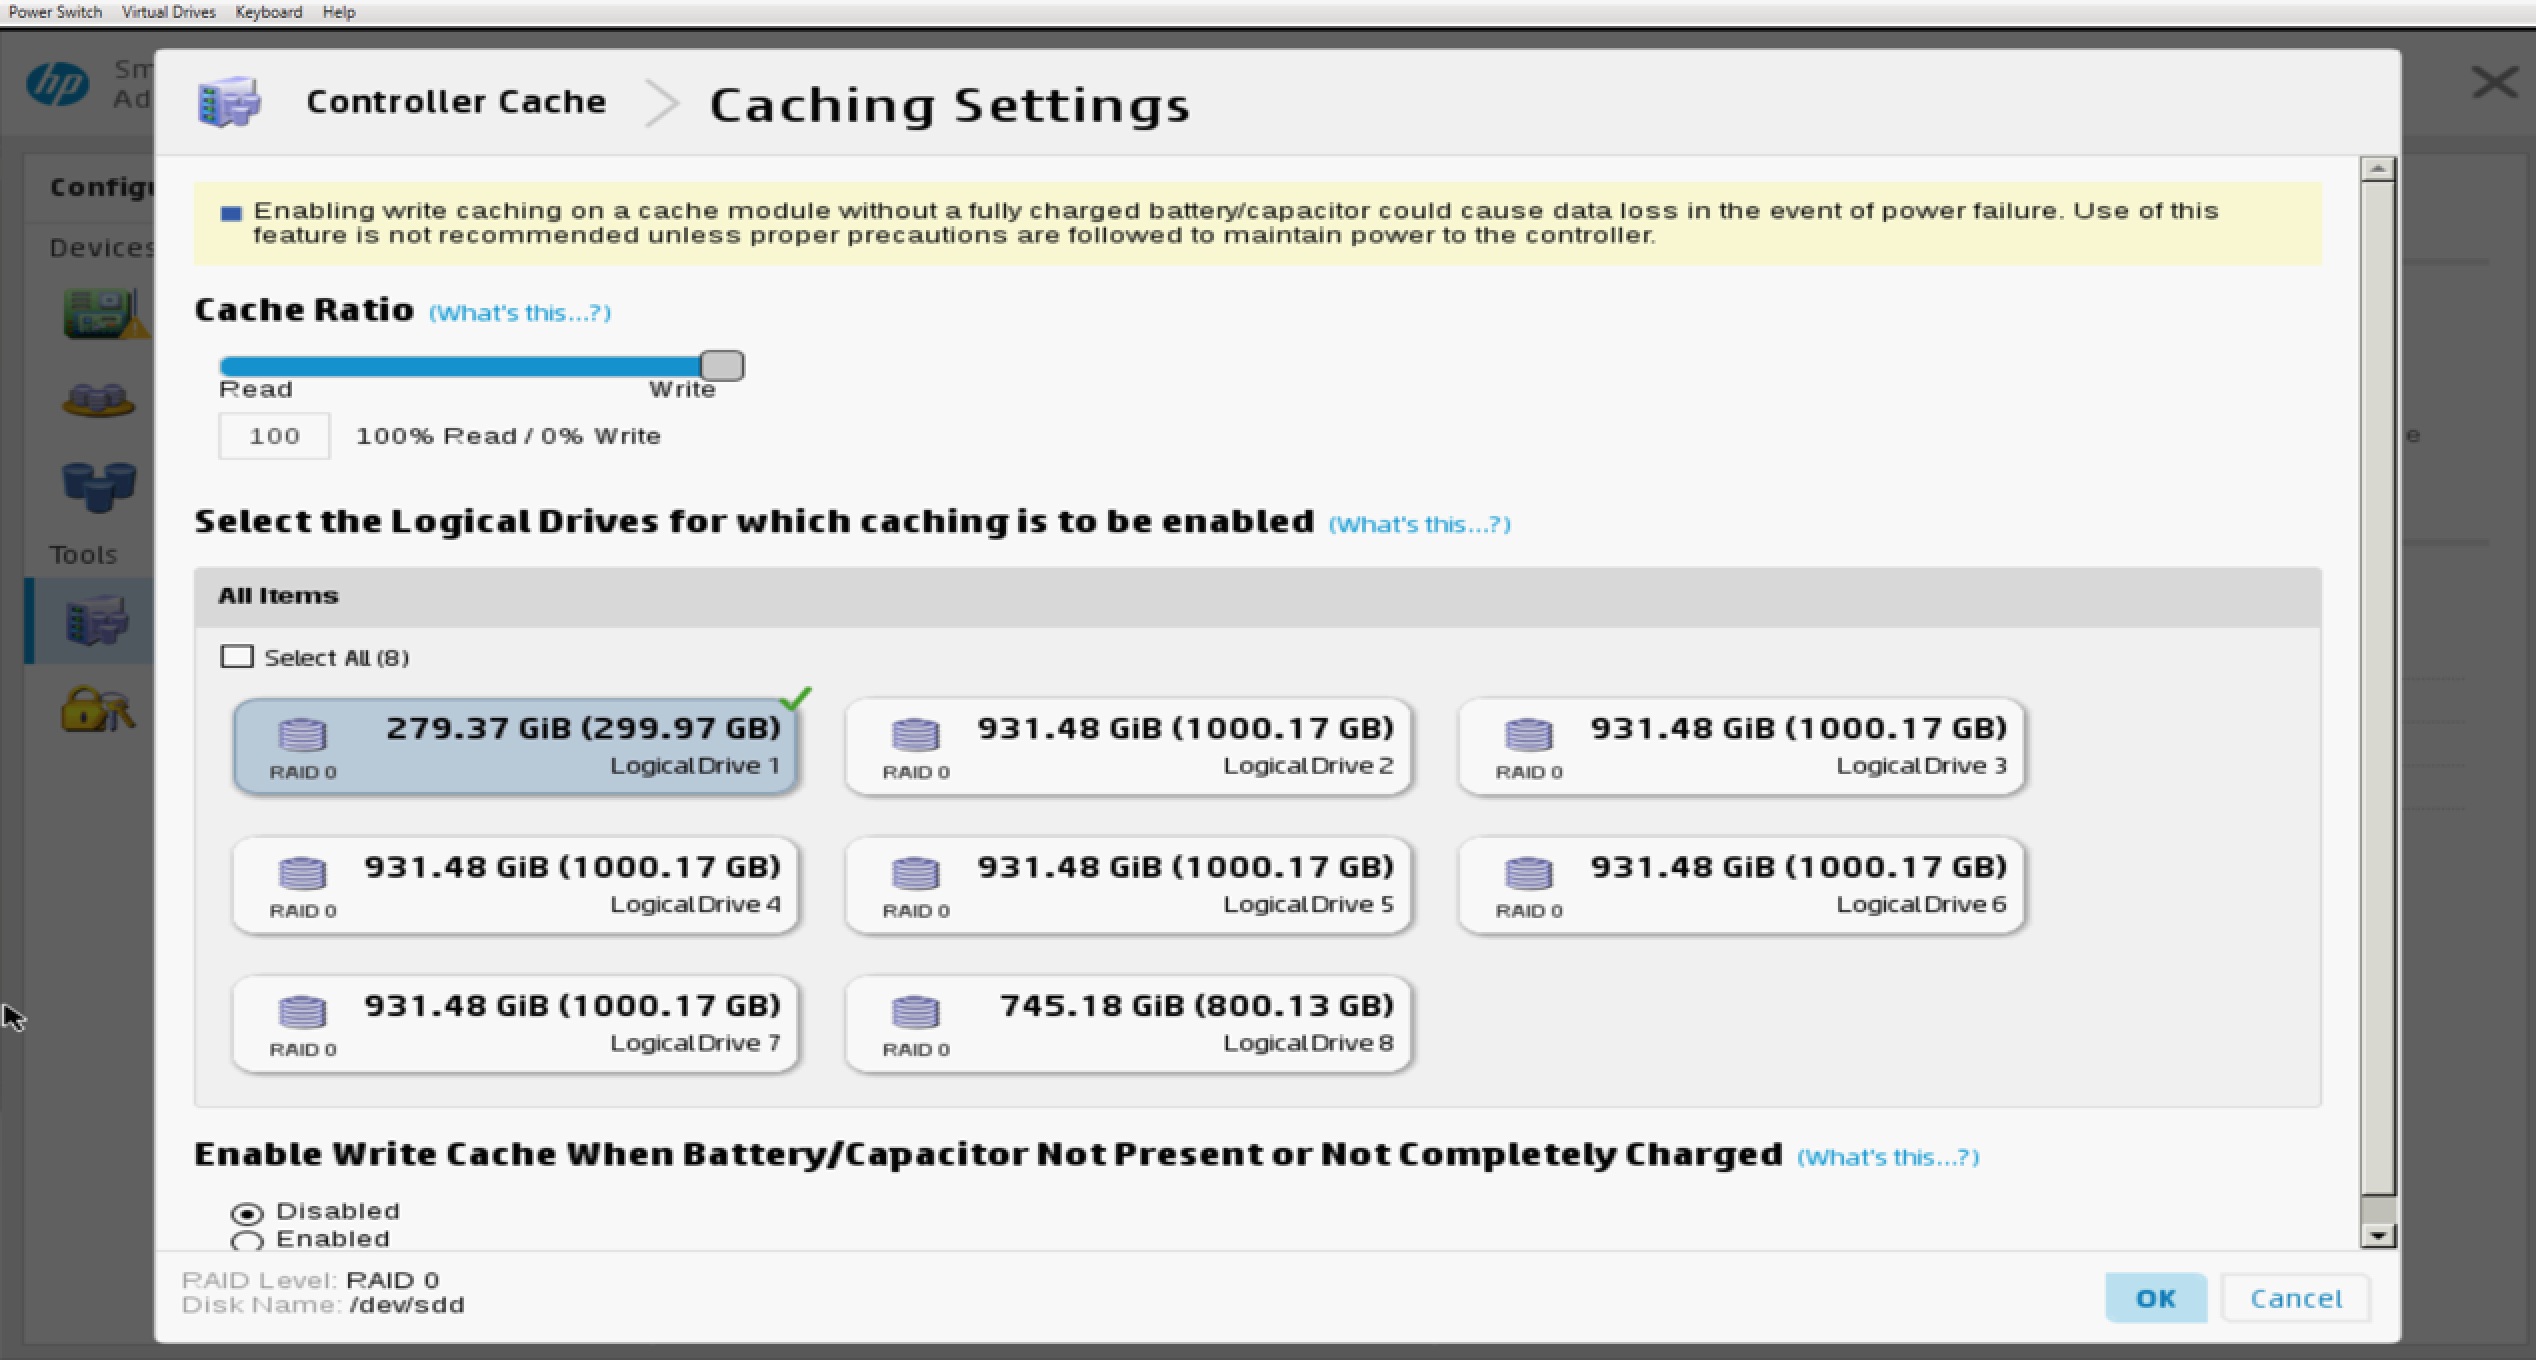Image resolution: width=2536 pixels, height=1360 pixels.
Task: Click the scrollbar down arrow
Action: point(2377,1236)
